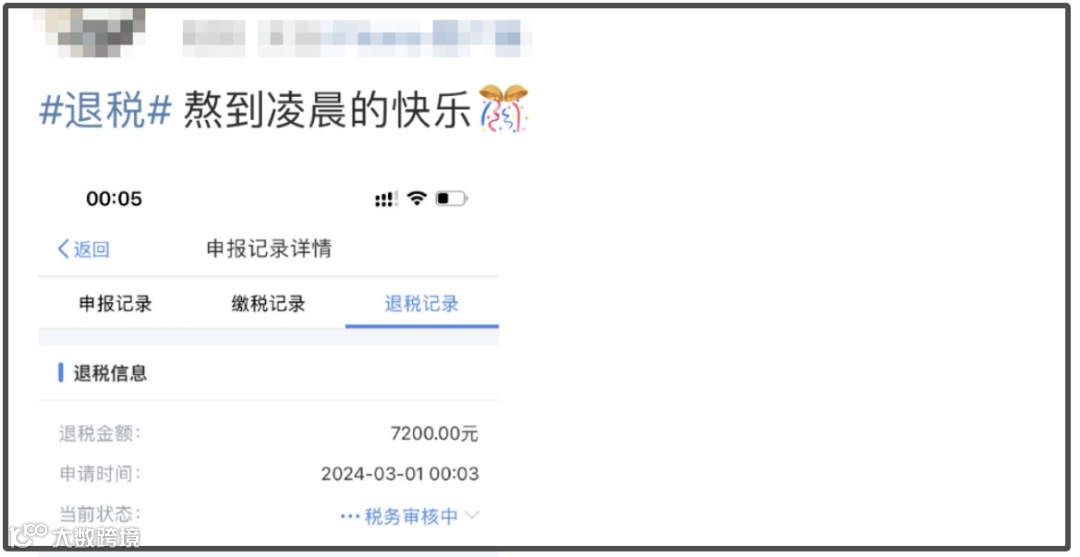Viewport: 1080px width, 557px height.
Task: Switch to the 申报记录 tab
Action: pos(116,304)
